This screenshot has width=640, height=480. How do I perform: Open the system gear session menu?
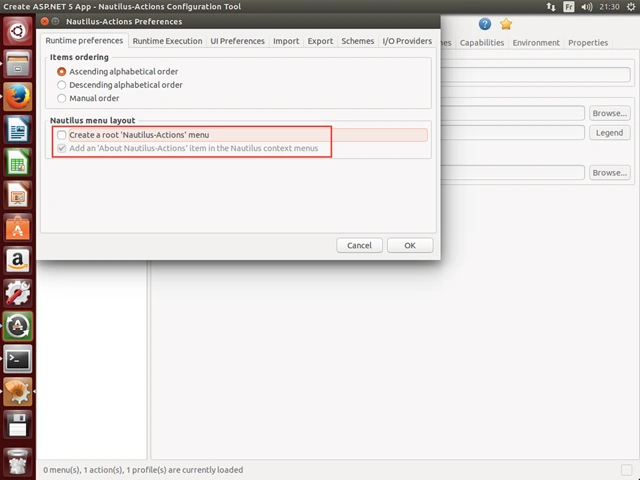(x=631, y=7)
